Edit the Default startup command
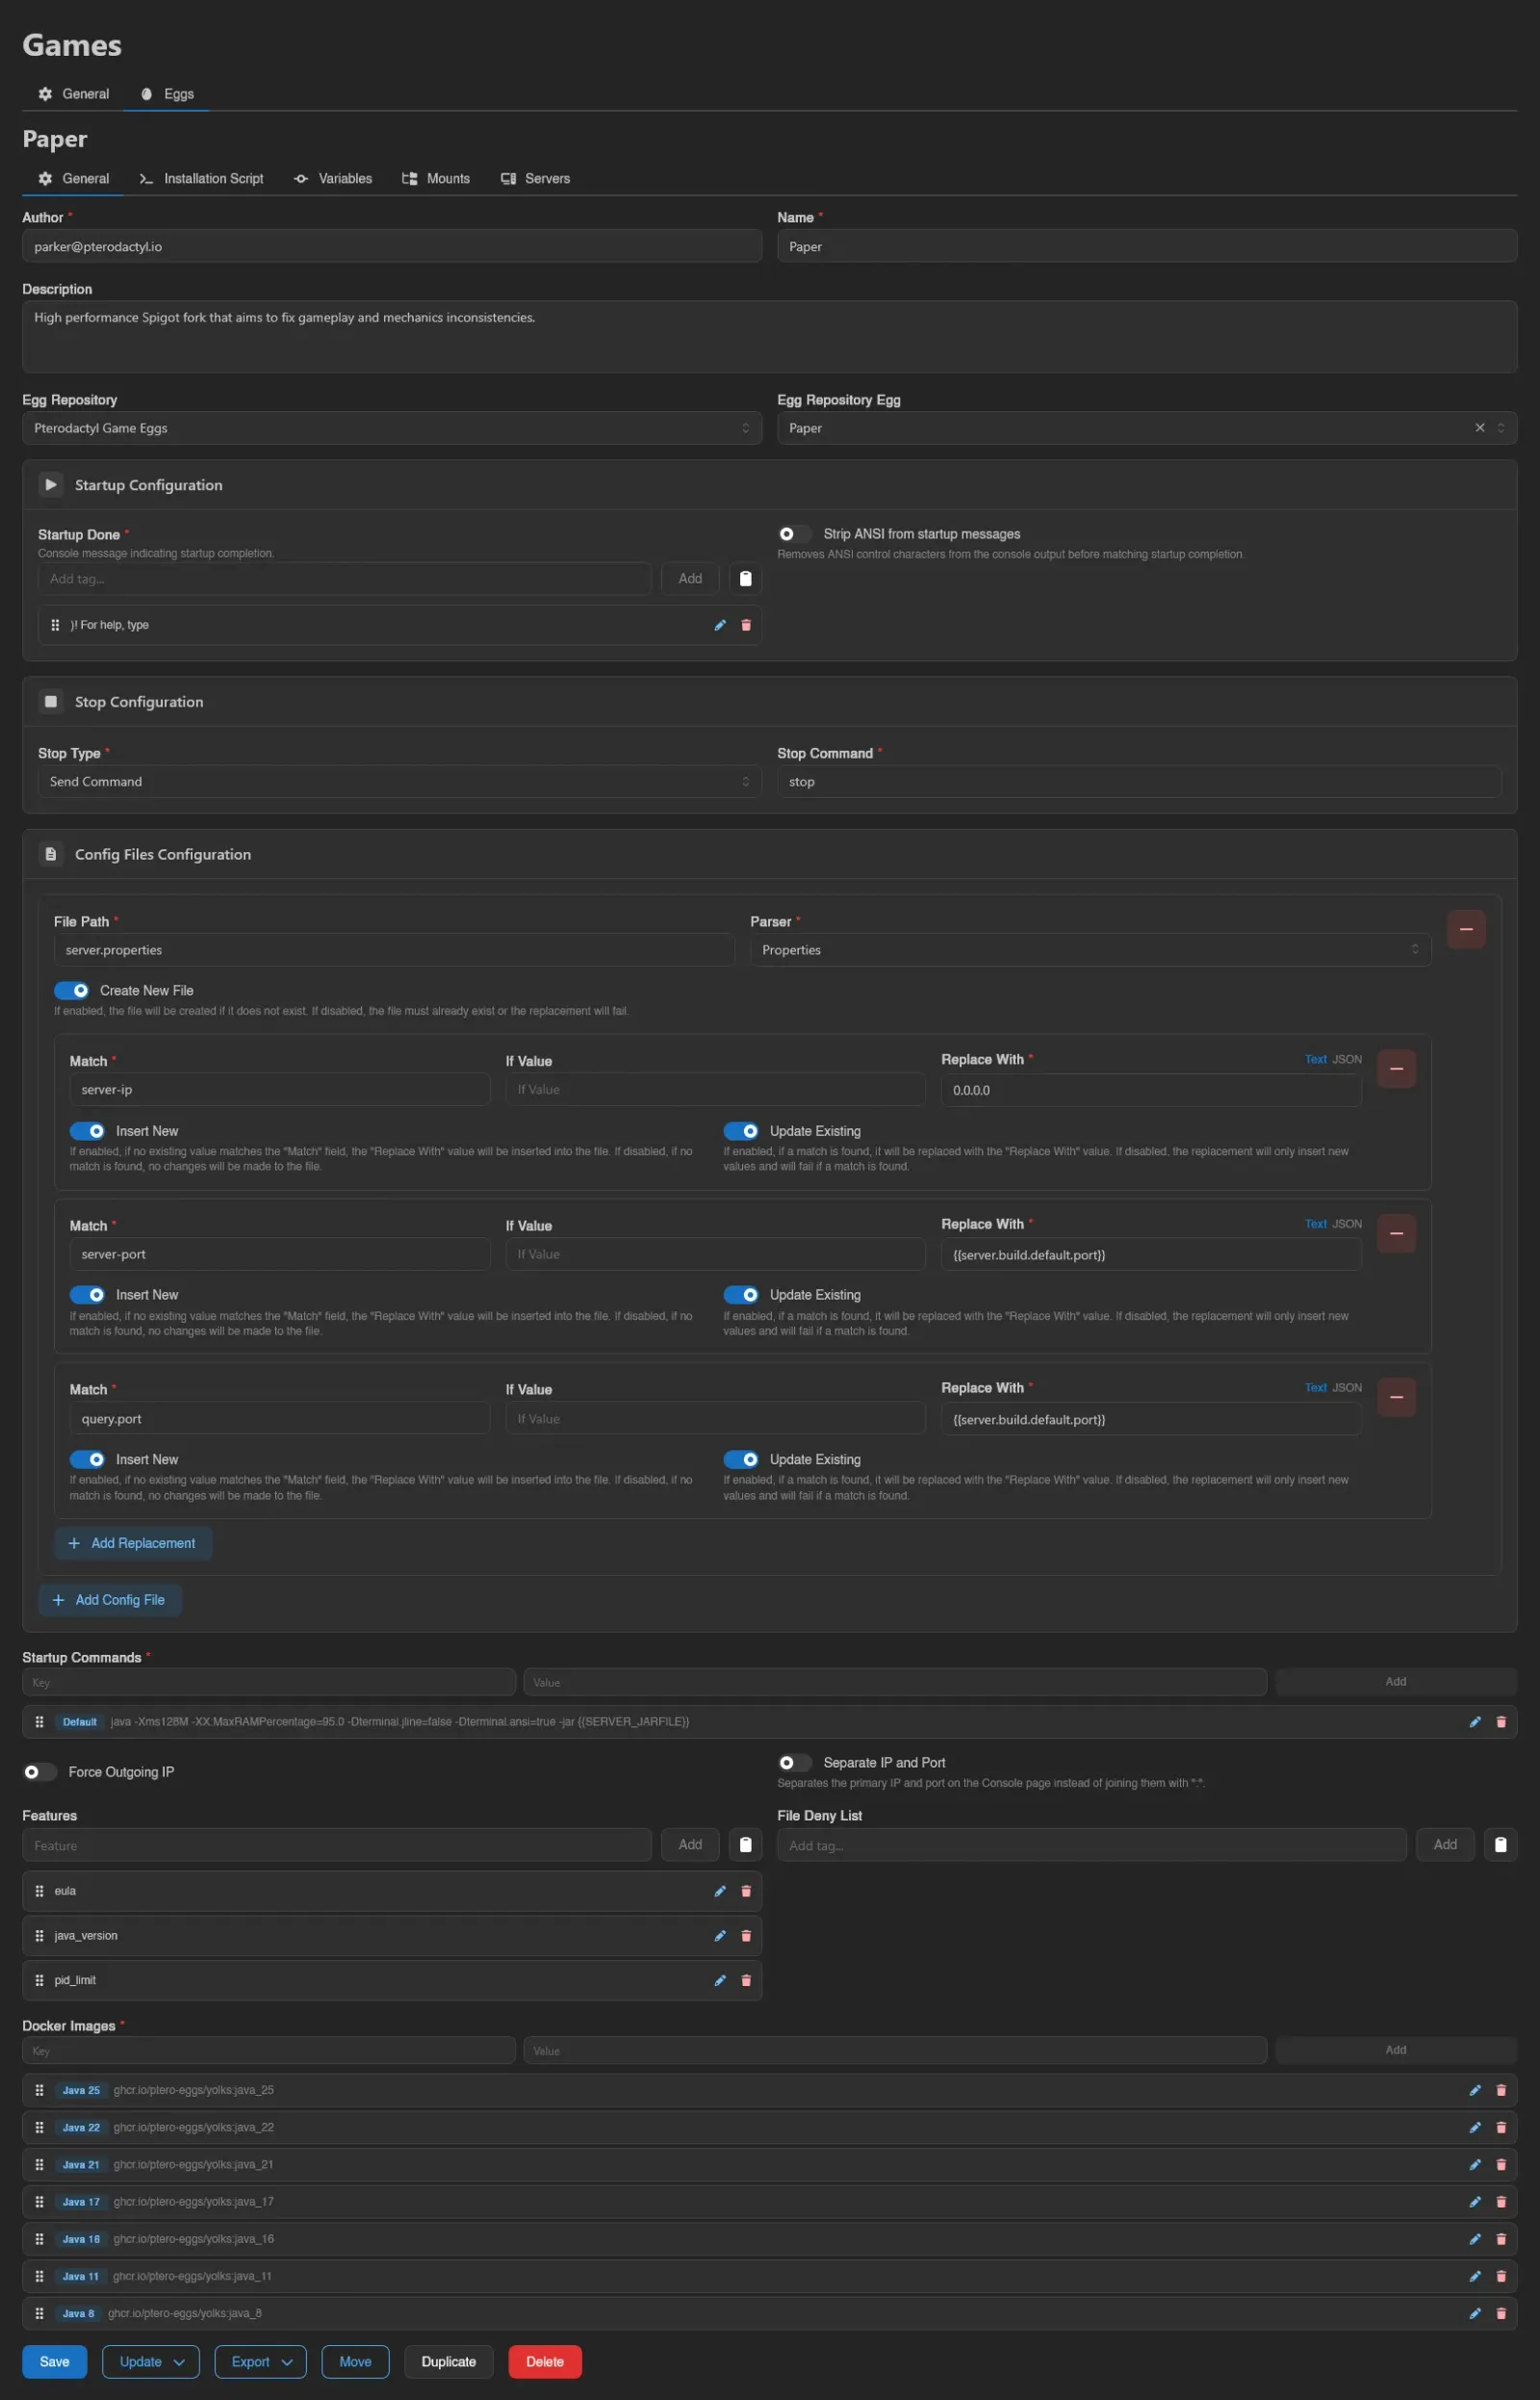 pyautogui.click(x=1474, y=1722)
